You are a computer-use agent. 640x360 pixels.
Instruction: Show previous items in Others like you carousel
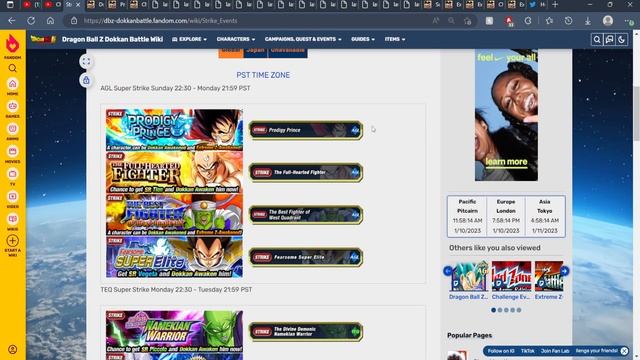click(448, 271)
